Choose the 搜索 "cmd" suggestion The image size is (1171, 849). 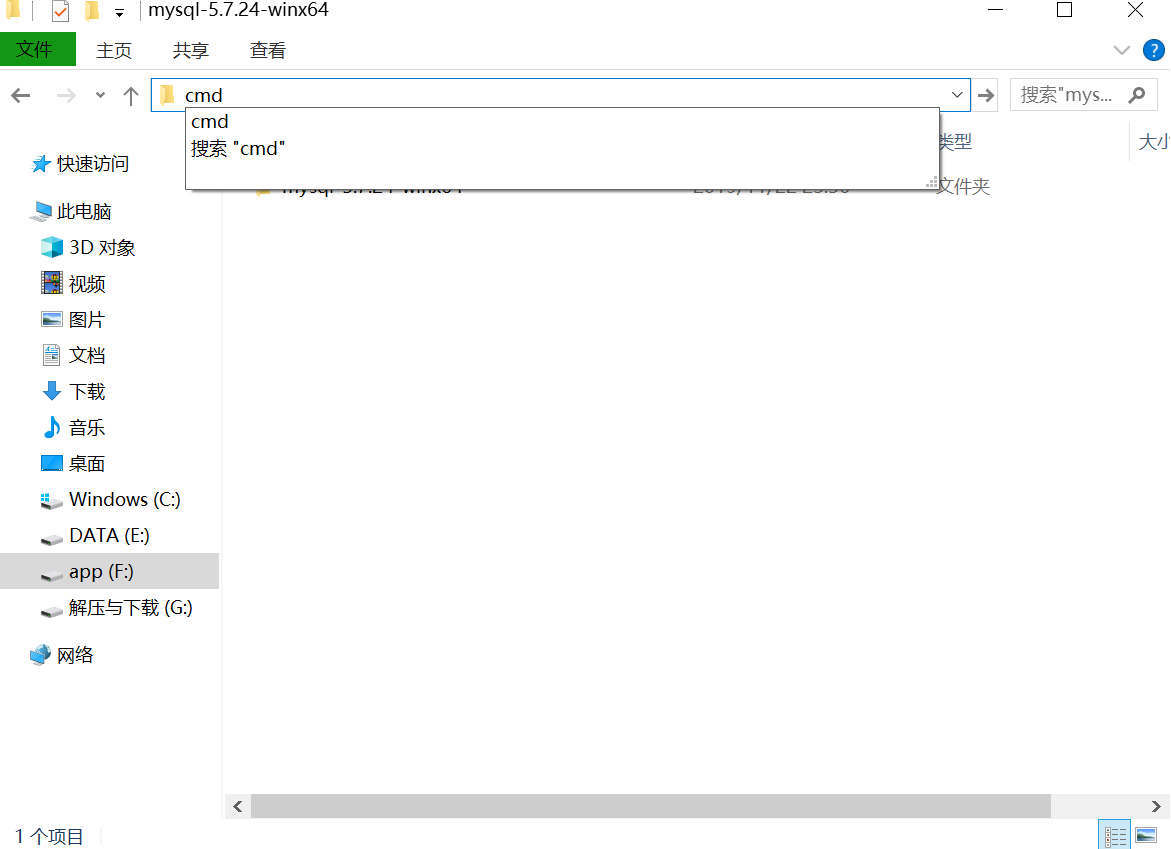pos(562,149)
